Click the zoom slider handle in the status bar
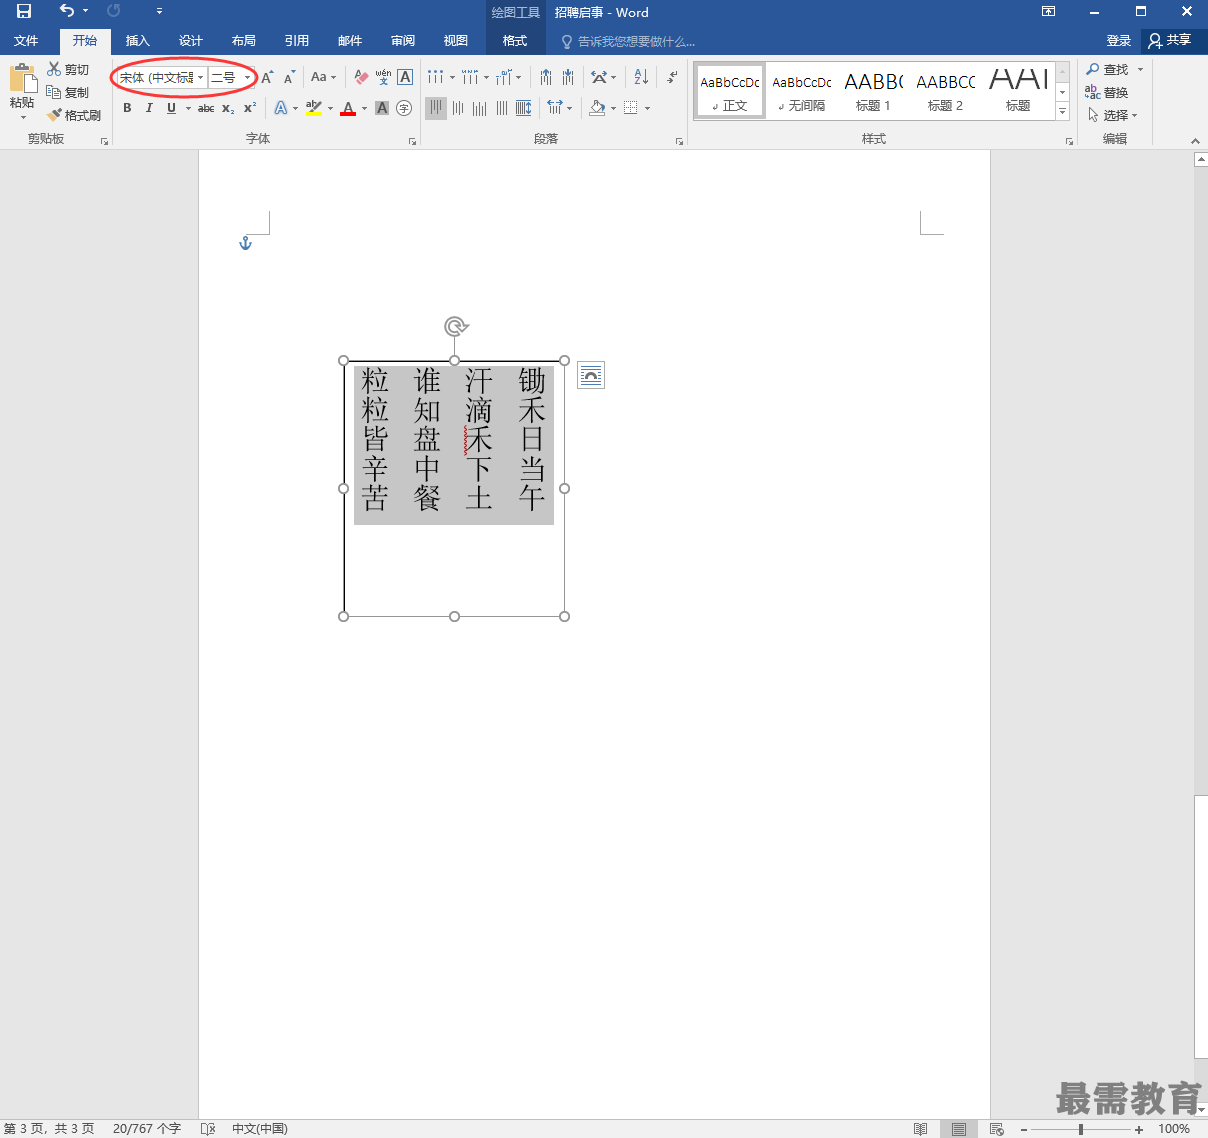Screen dimensions: 1208x1138 (x=1081, y=1130)
